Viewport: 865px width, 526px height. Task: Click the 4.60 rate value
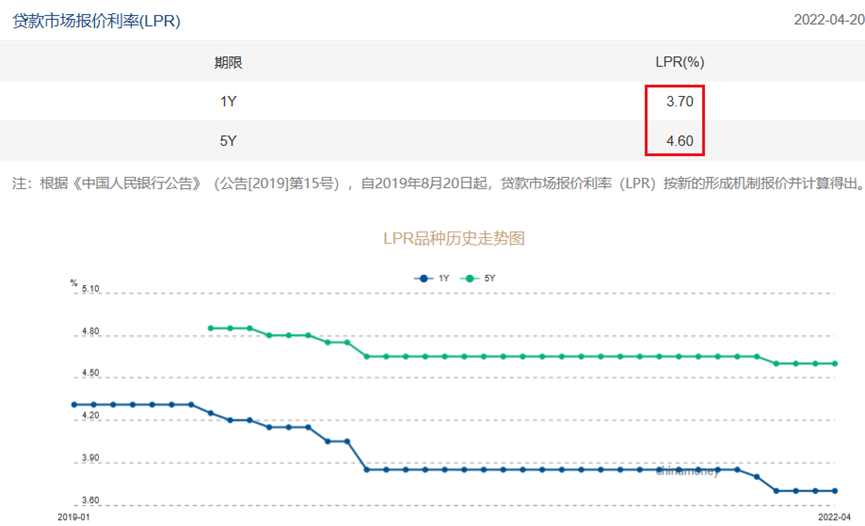(679, 141)
